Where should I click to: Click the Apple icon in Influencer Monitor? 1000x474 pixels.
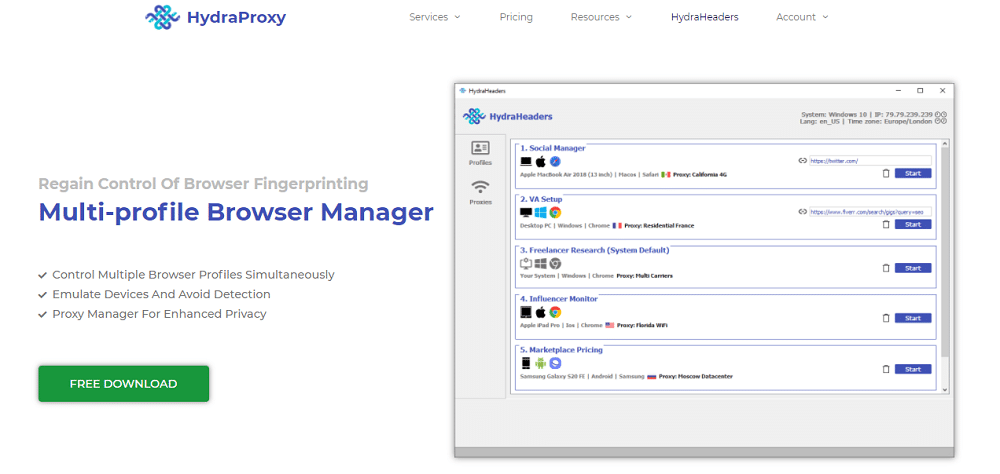click(541, 312)
